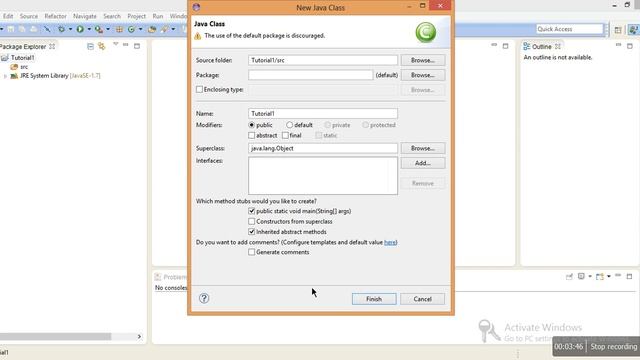Click the Add interfaces button
640x360 pixels.
pyautogui.click(x=422, y=163)
